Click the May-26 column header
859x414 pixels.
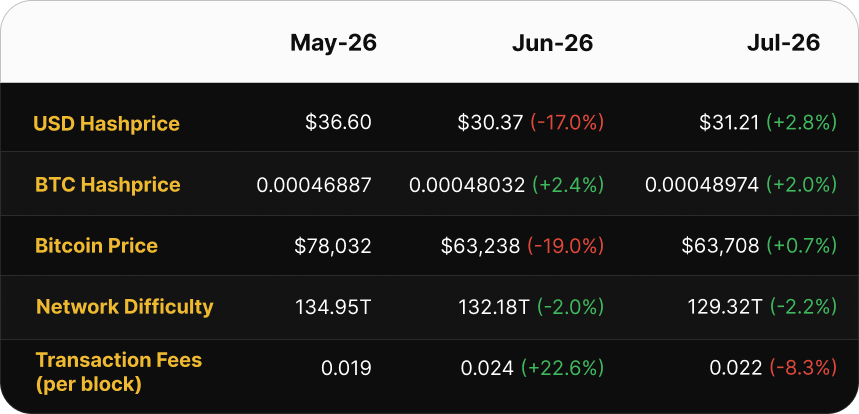[x=333, y=43]
